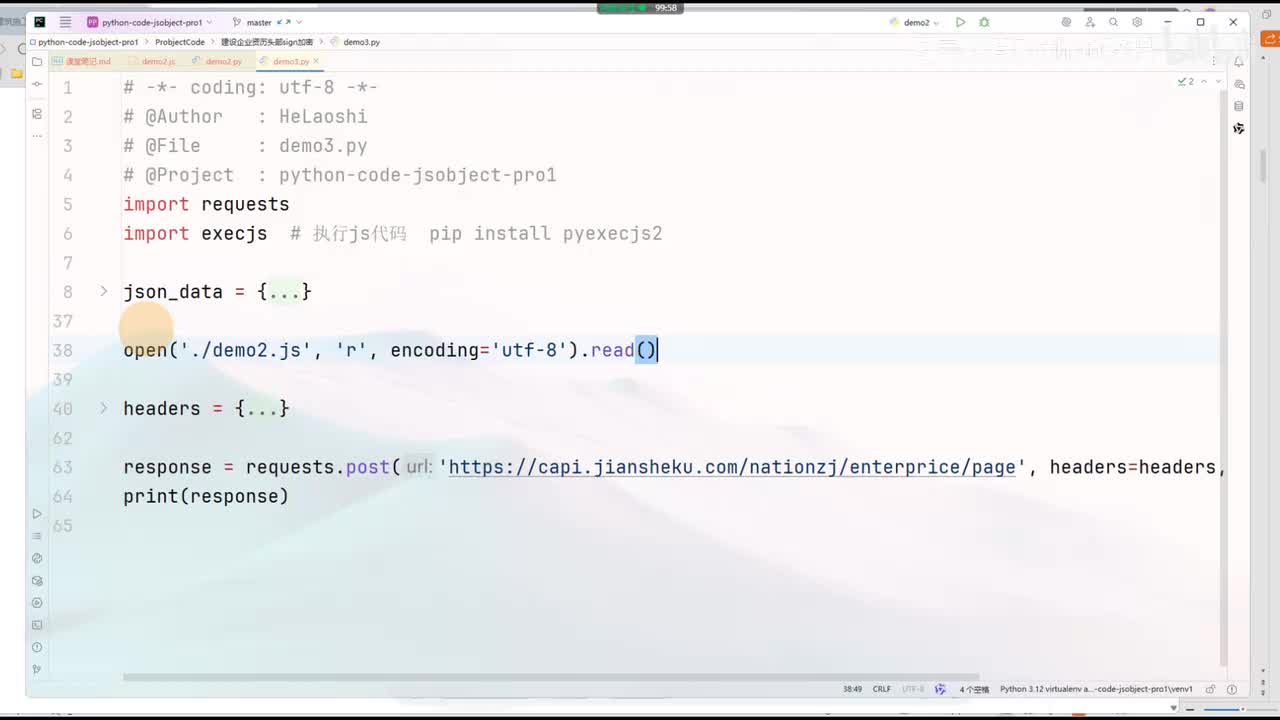
Task: Open the demo2 run configuration dropdown
Action: coord(915,22)
